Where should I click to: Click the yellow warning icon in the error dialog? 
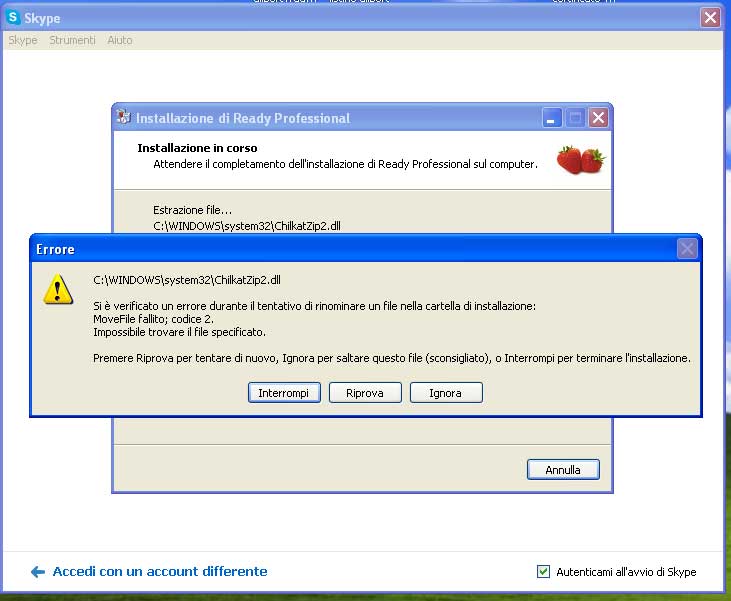pyautogui.click(x=58, y=289)
